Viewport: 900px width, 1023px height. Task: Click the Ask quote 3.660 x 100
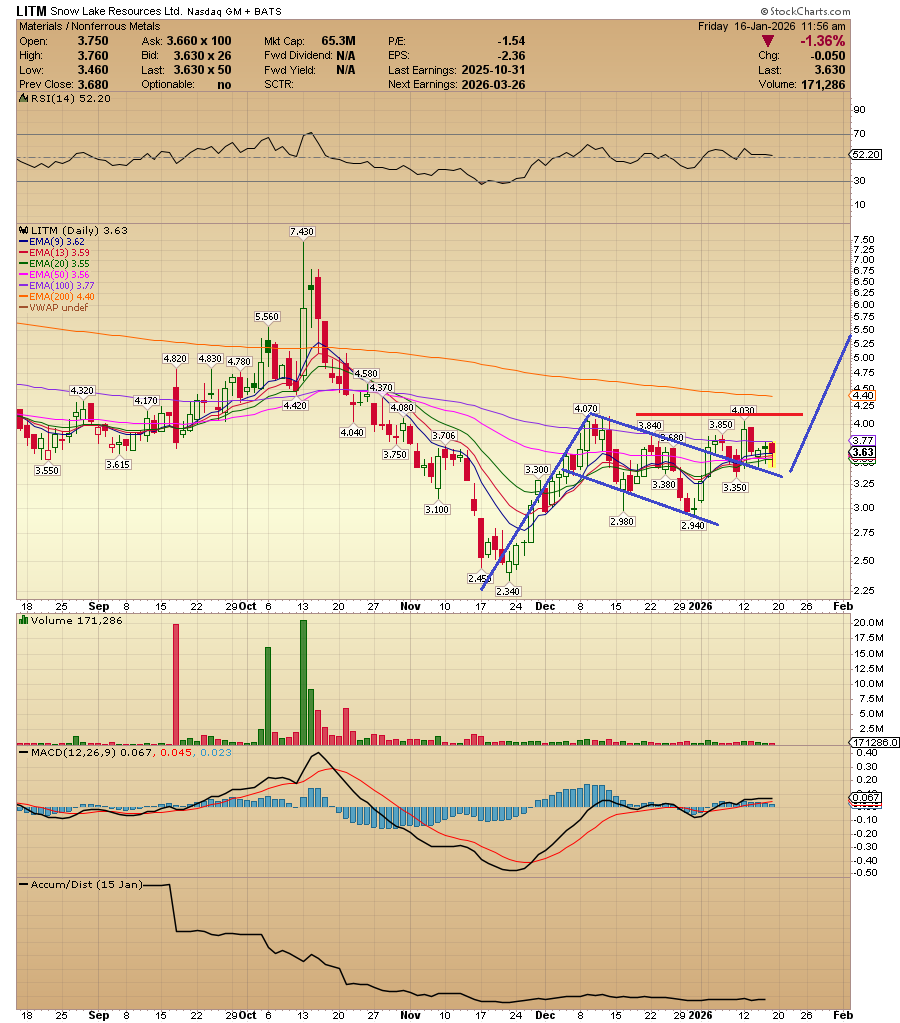point(198,41)
